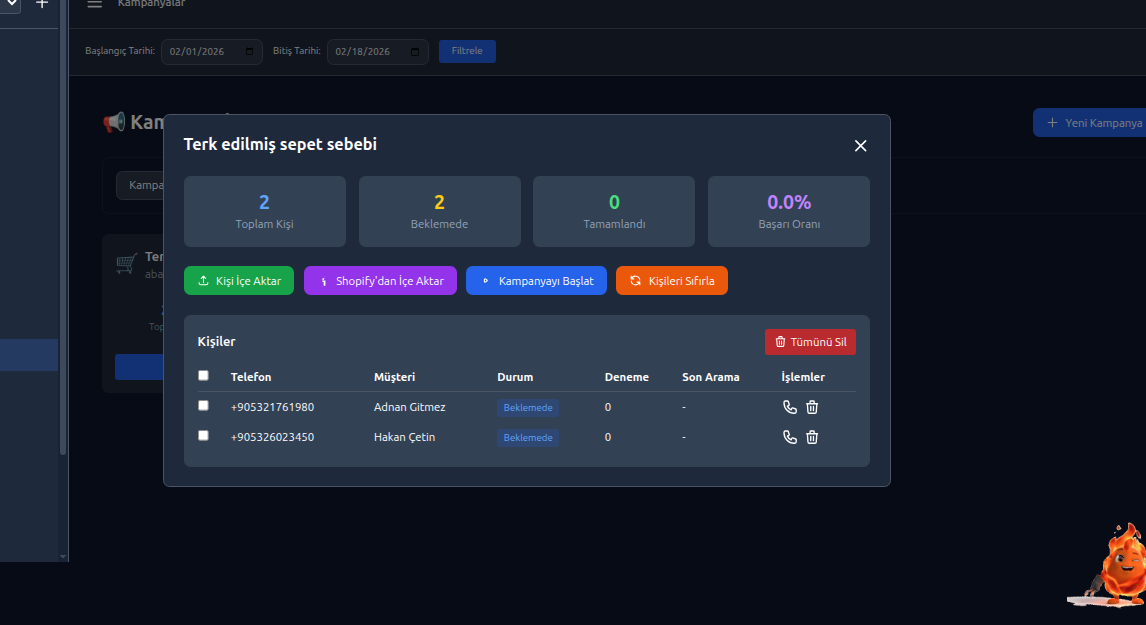Click the Filtrele button
The width and height of the screenshot is (1146, 625).
(467, 51)
